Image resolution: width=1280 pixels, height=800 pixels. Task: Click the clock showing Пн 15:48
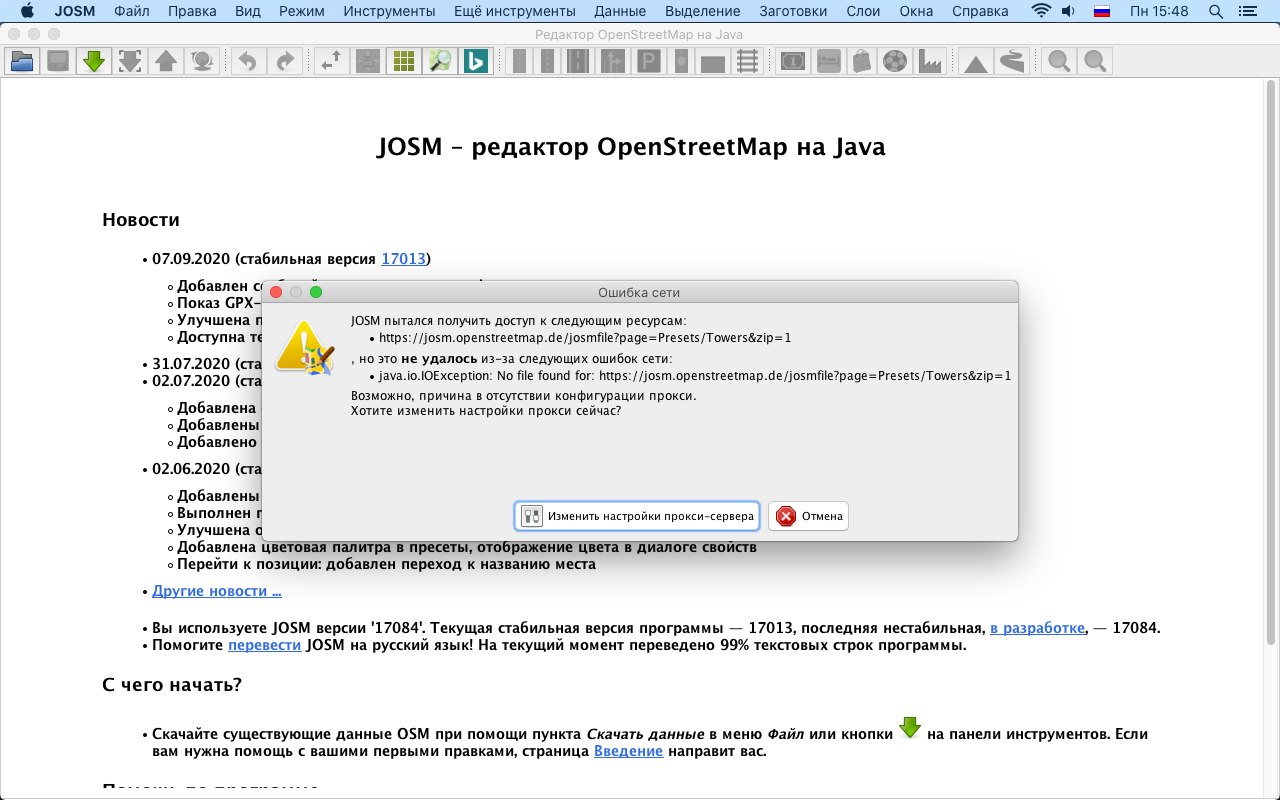(x=1159, y=11)
